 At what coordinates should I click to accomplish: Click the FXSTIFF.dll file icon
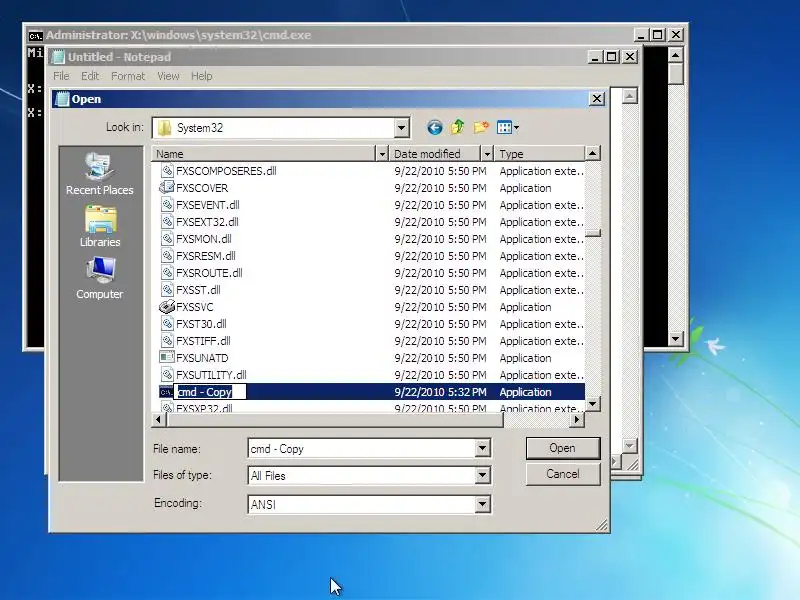pos(167,340)
